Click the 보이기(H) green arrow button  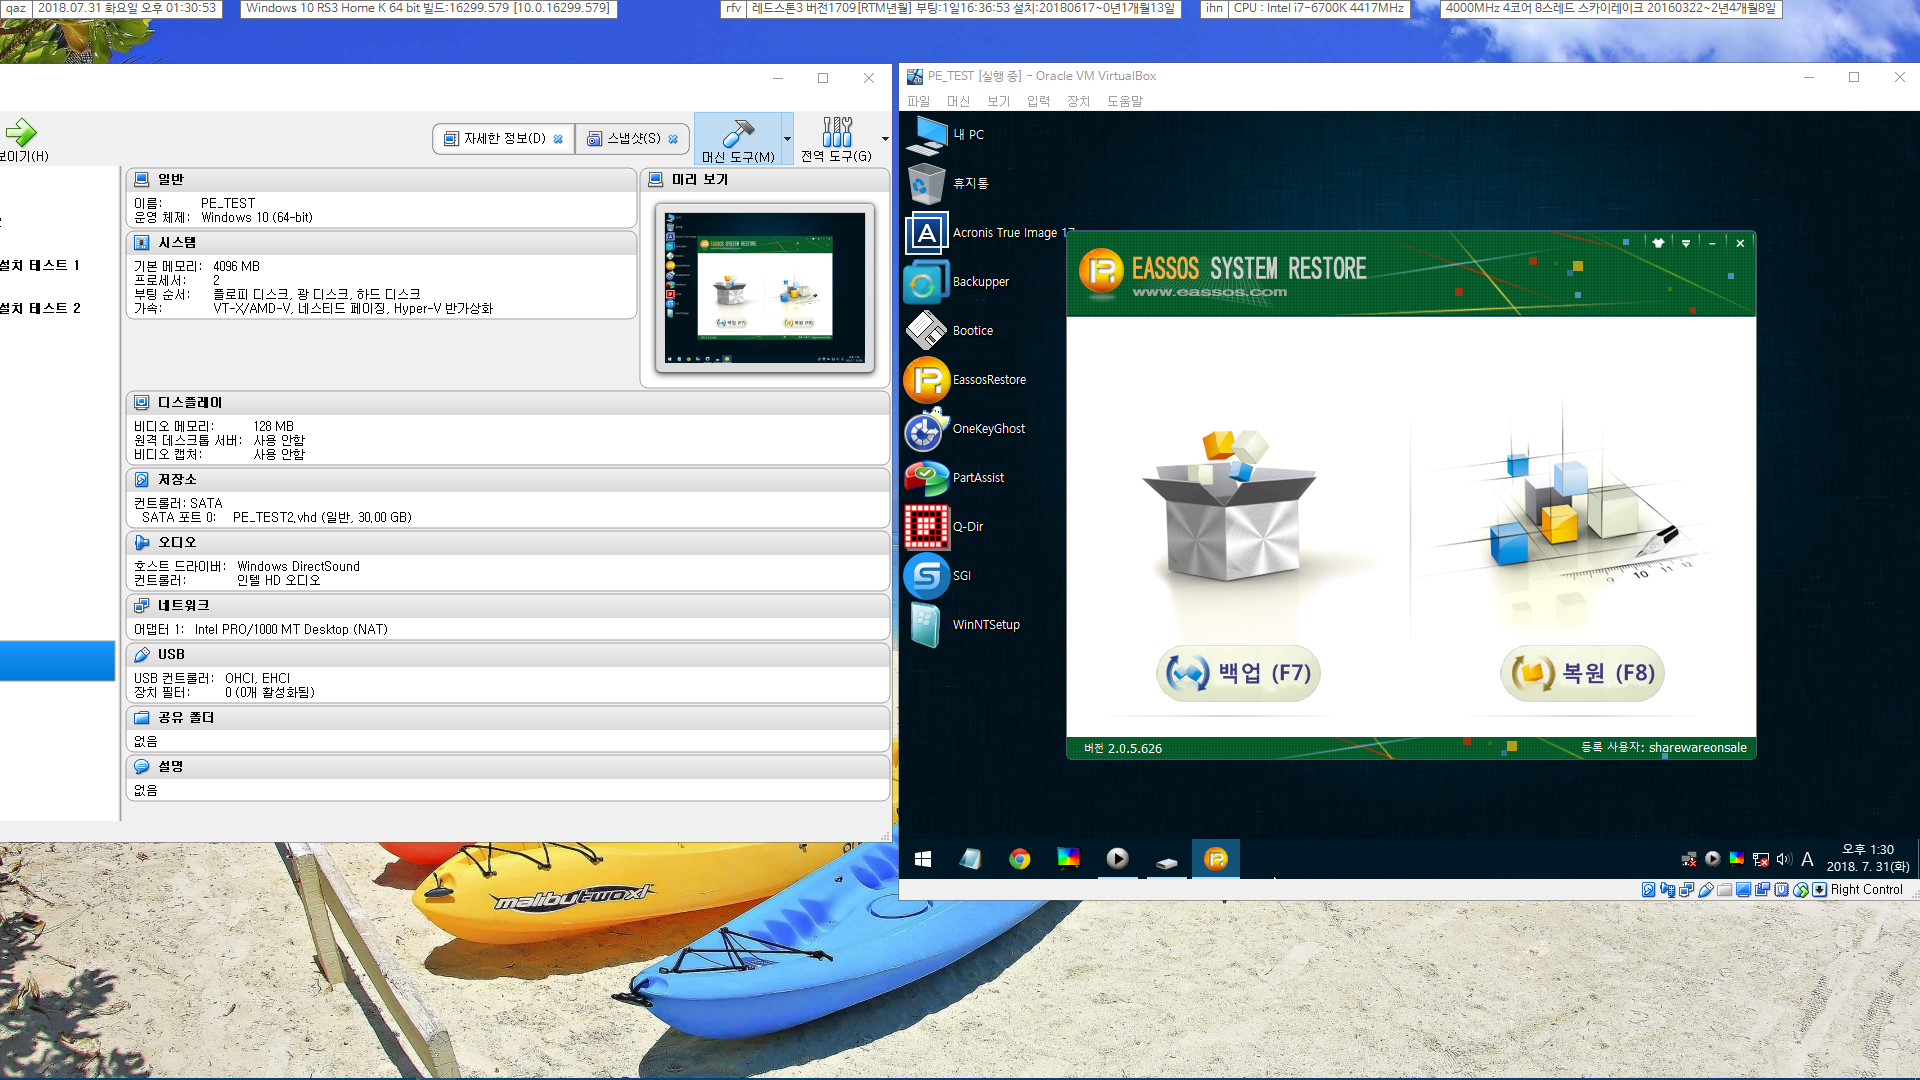22,139
